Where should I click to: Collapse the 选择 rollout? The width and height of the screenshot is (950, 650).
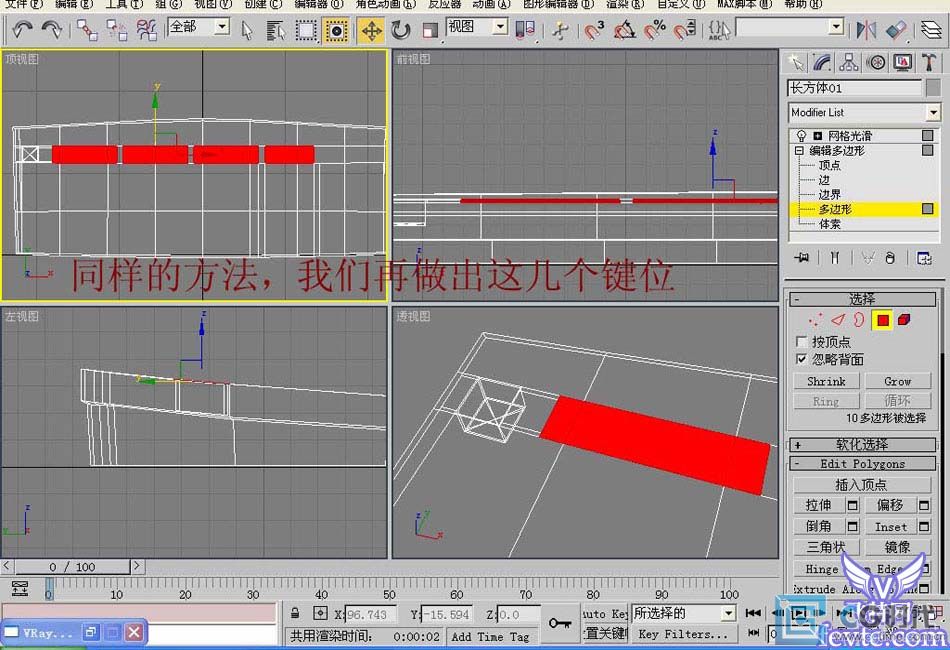[863, 299]
